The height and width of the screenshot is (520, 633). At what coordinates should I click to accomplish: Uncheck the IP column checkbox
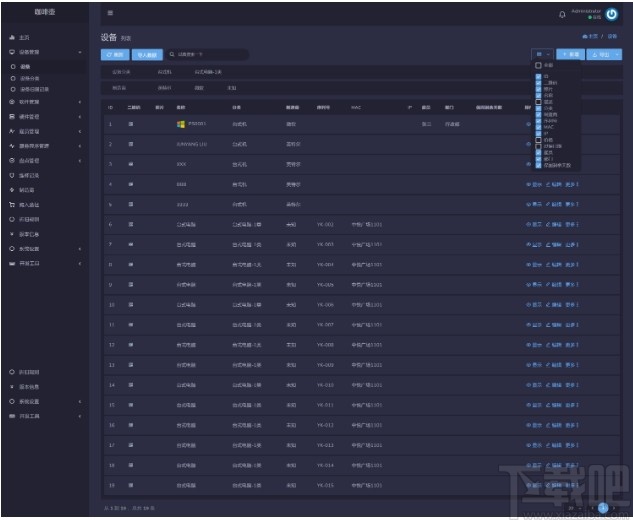[538, 133]
